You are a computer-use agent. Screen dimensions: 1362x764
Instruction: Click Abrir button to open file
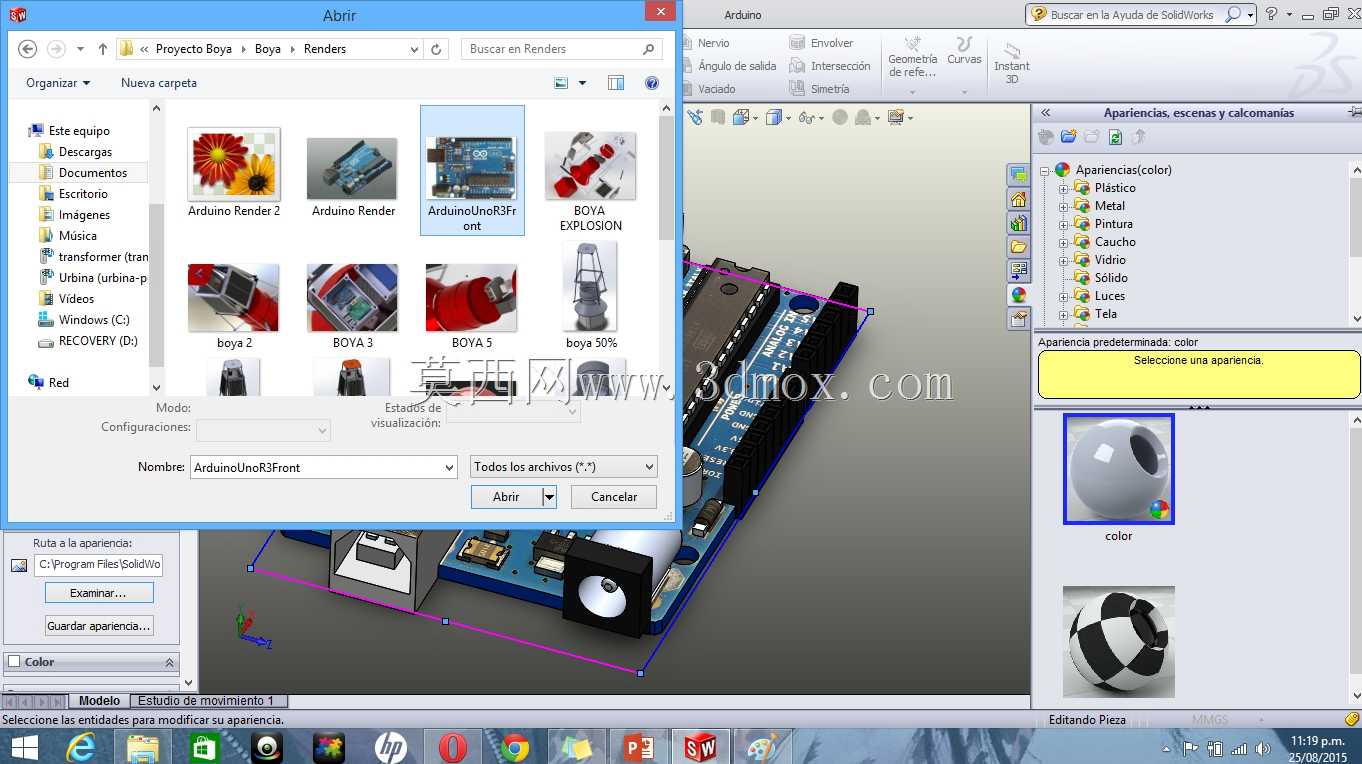pos(506,497)
